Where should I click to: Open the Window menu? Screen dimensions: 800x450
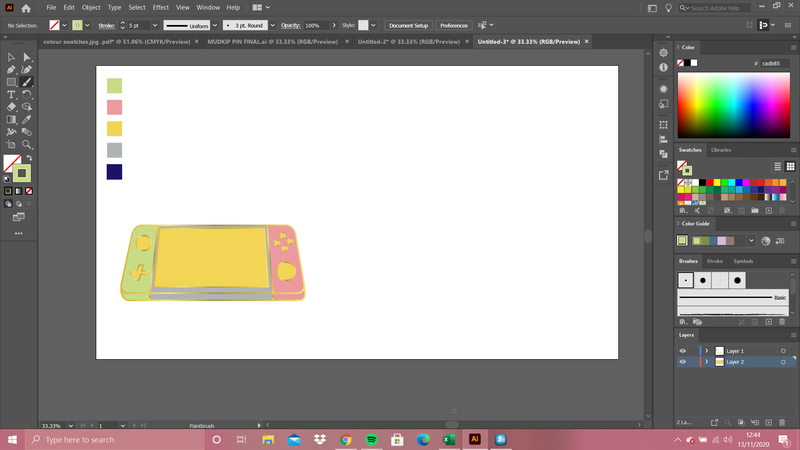coord(208,8)
